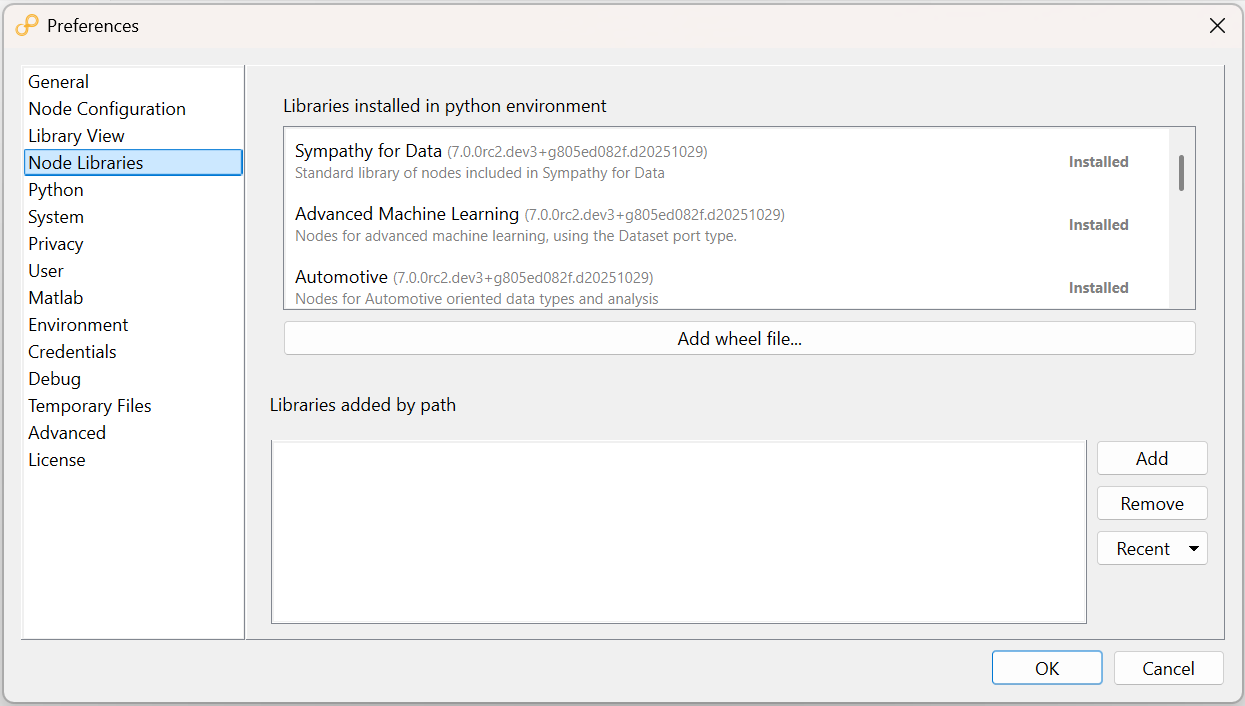This screenshot has width=1245, height=706.
Task: Open the Matlab configuration page
Action: pos(55,297)
